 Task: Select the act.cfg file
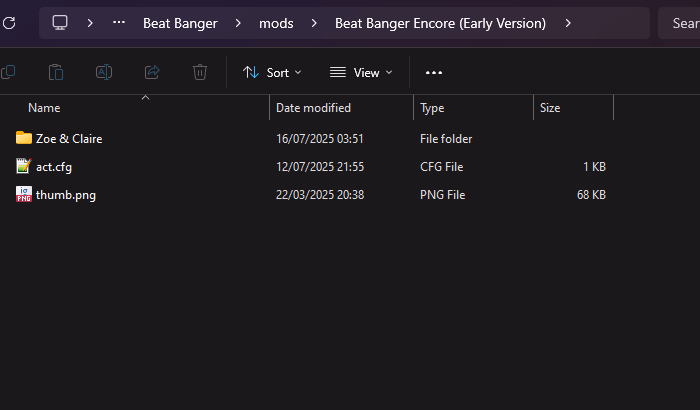(54, 167)
